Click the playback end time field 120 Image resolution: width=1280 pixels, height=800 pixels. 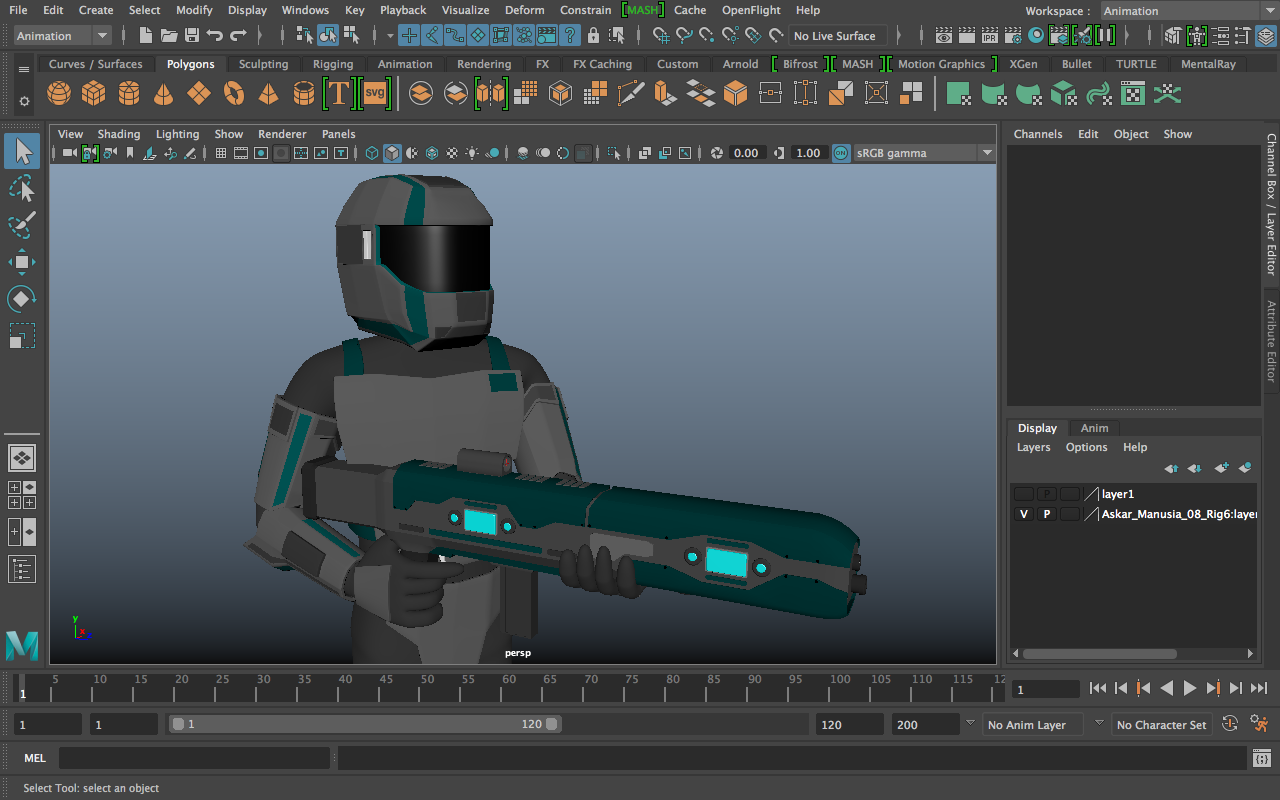[x=849, y=725]
